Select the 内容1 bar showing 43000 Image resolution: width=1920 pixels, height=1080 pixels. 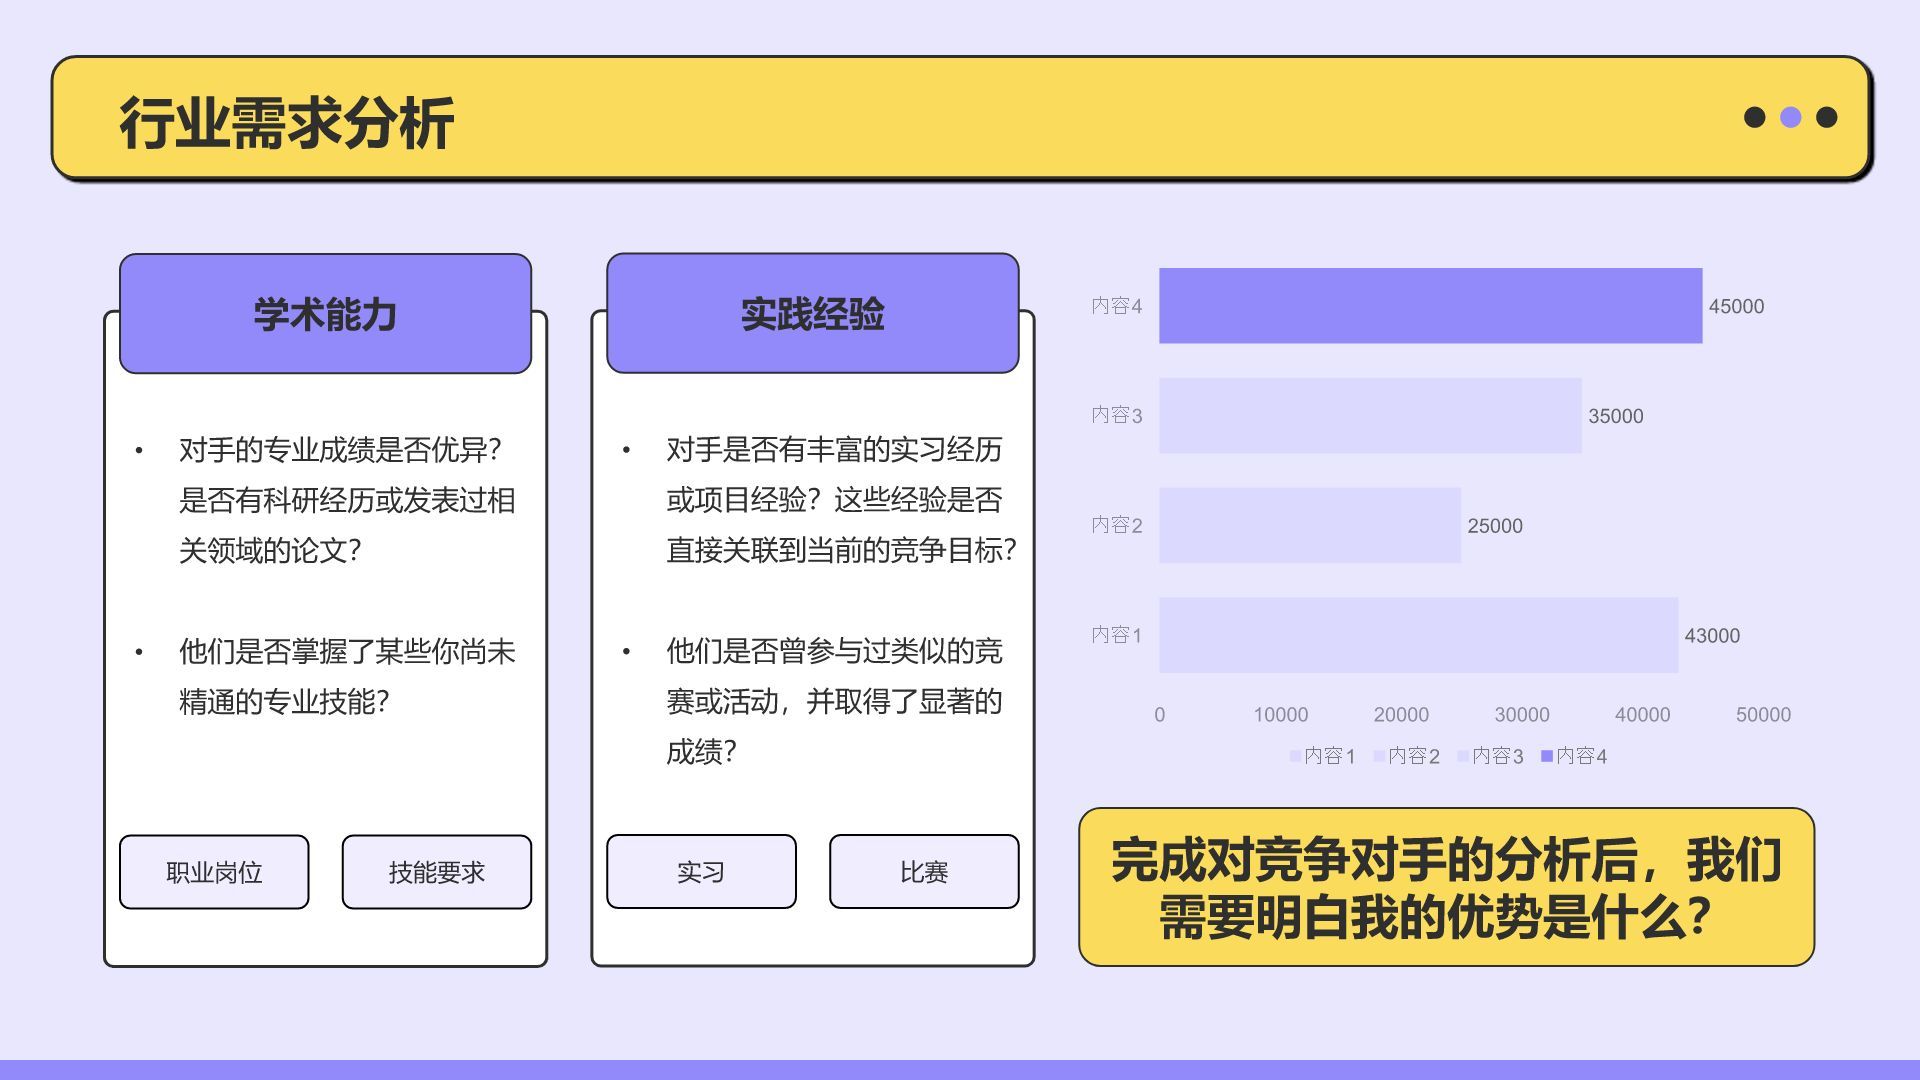[x=1418, y=635]
